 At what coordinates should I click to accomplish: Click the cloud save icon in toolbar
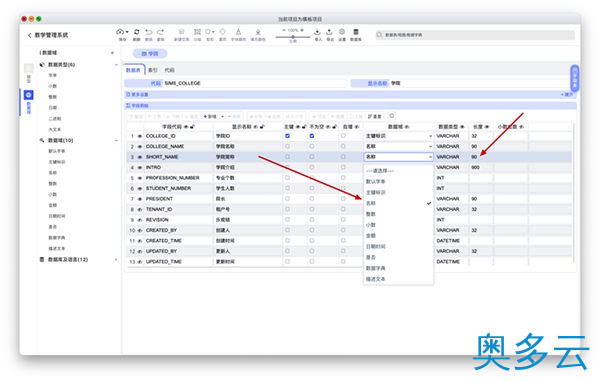(120, 32)
